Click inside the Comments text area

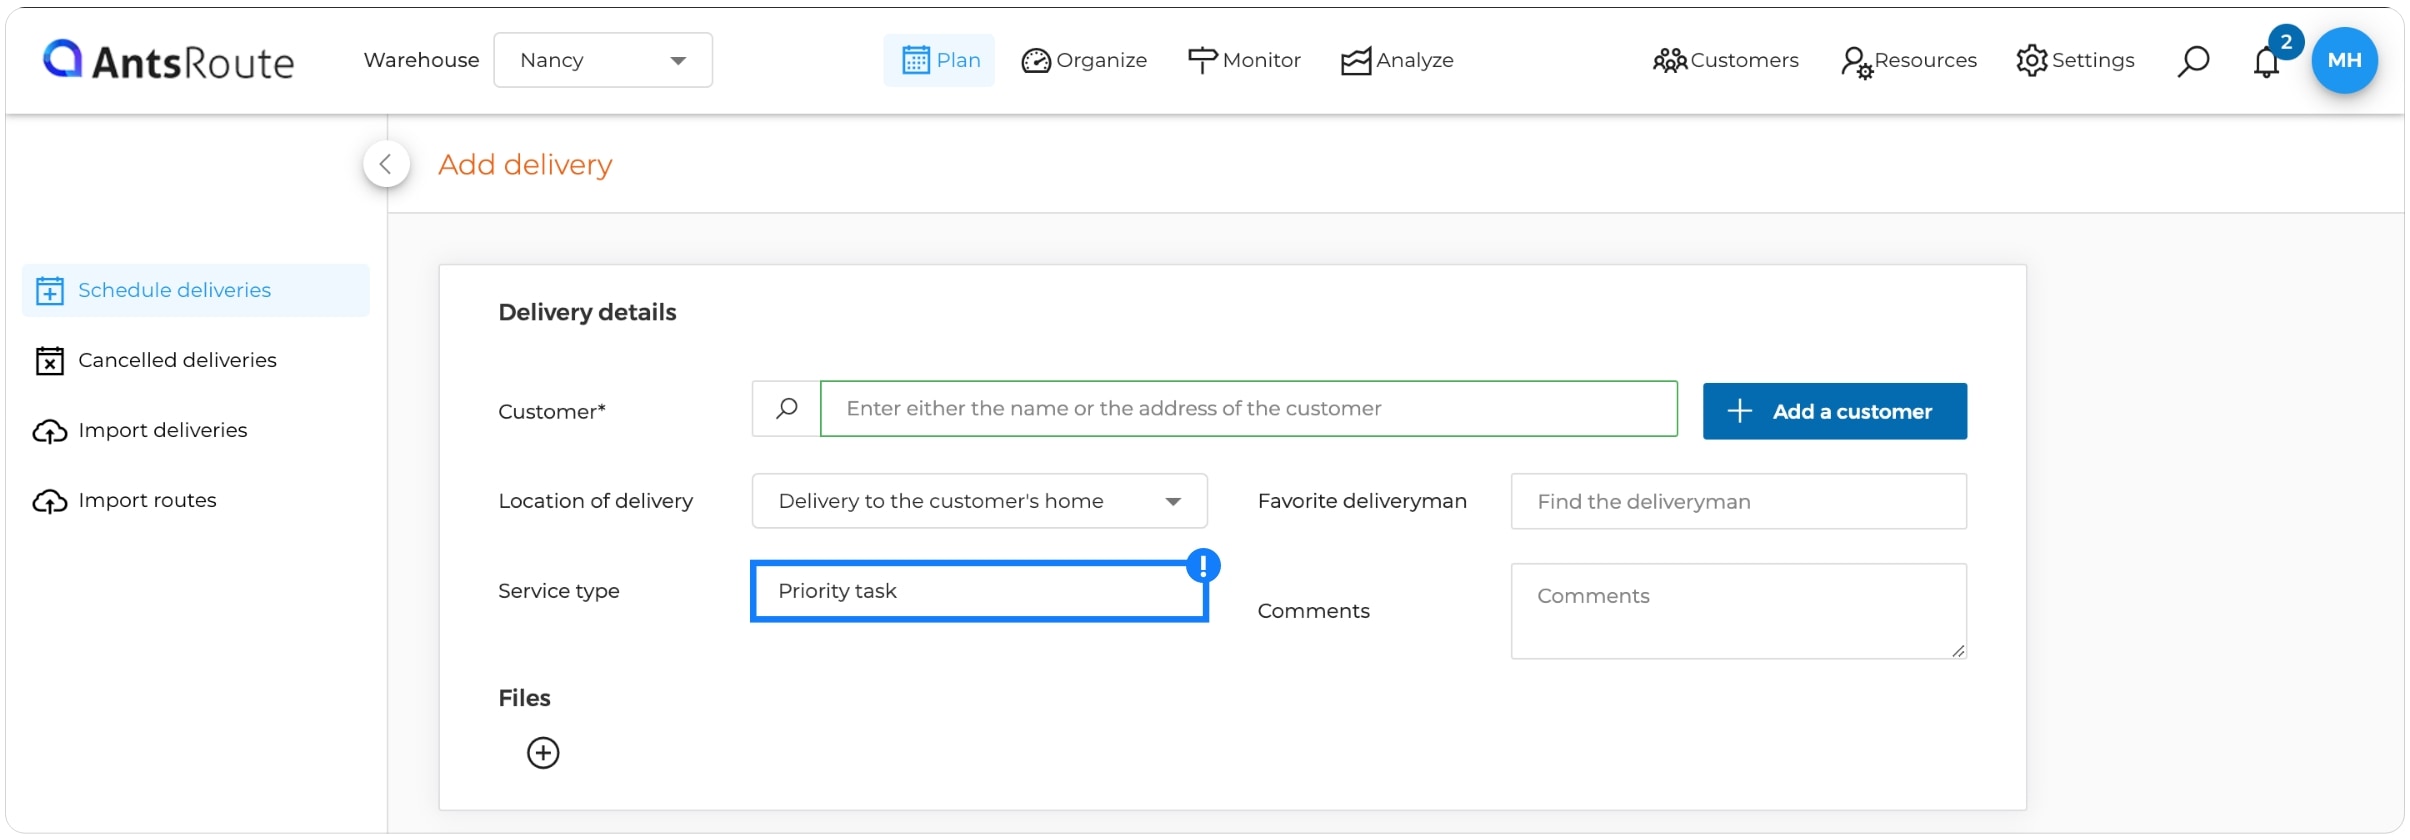click(1738, 611)
